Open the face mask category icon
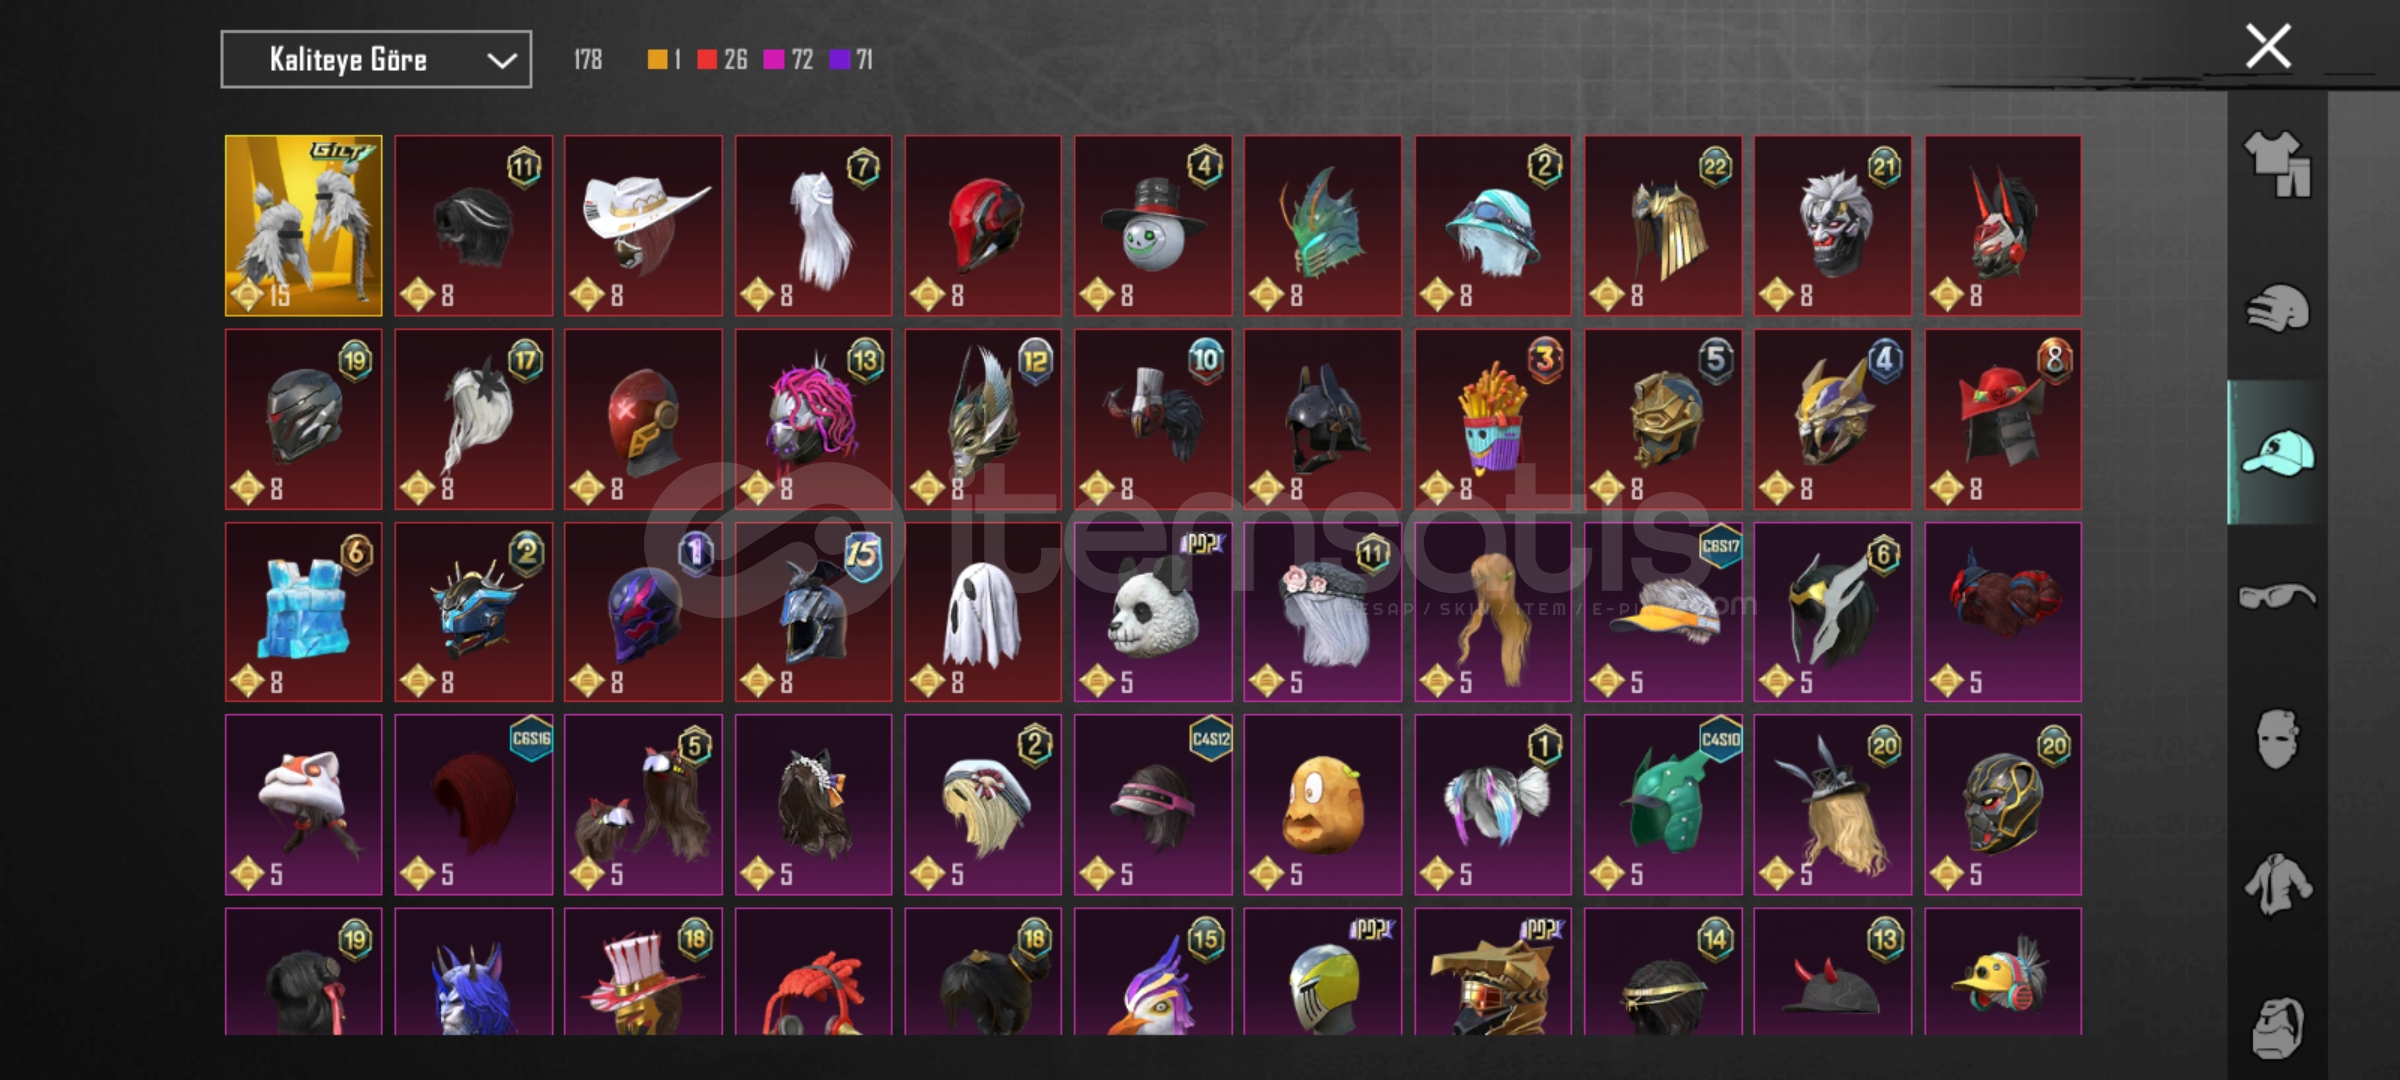 (2277, 740)
